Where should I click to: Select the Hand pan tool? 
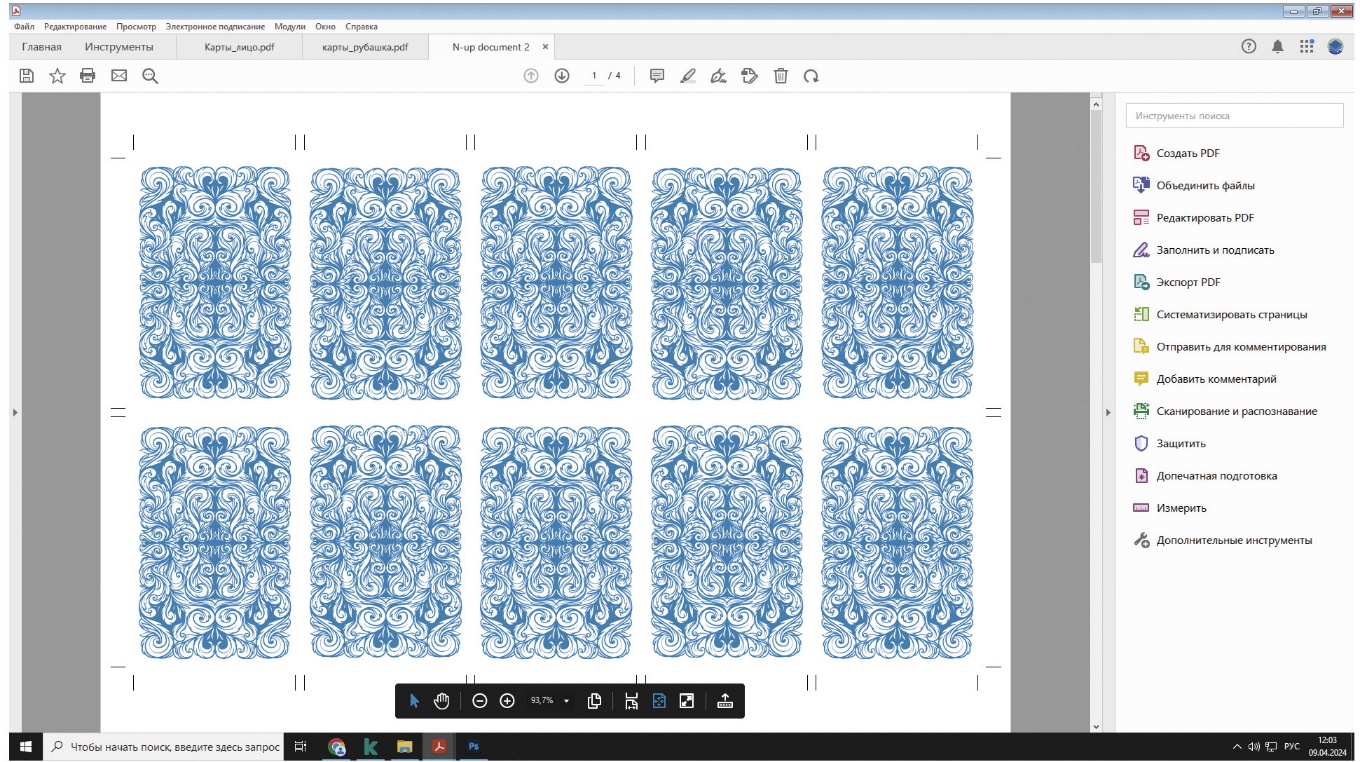click(x=442, y=701)
